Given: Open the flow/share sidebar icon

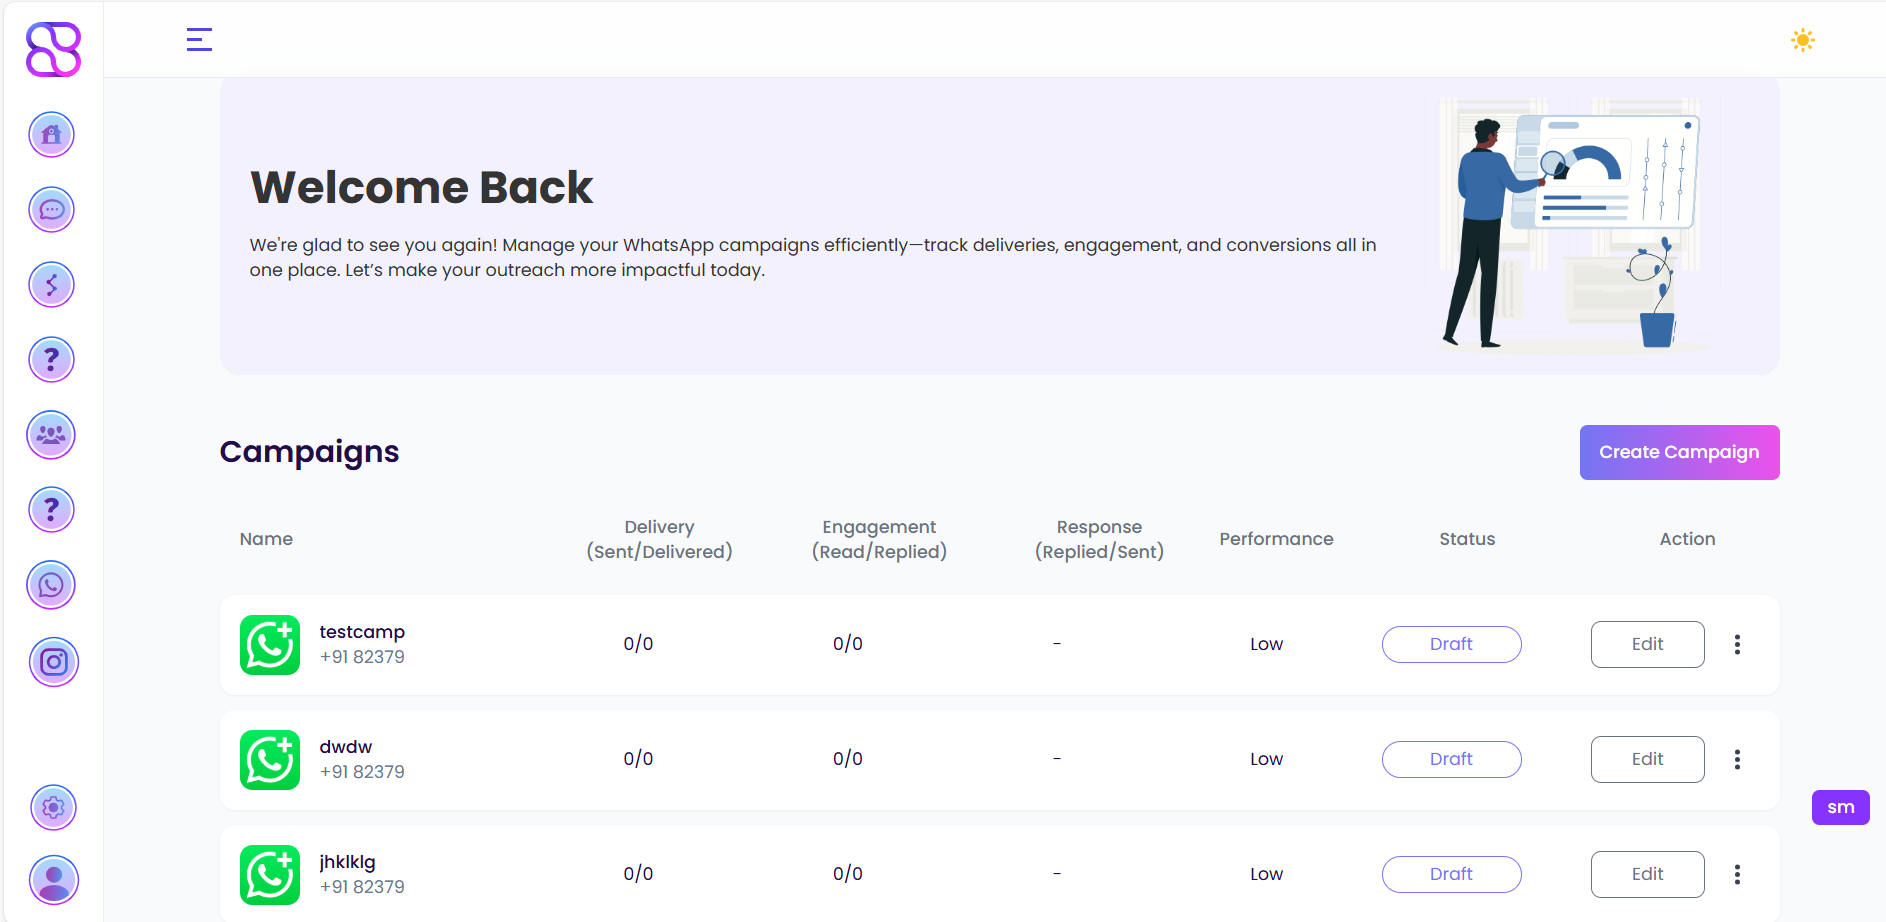Looking at the screenshot, I should click(x=52, y=285).
